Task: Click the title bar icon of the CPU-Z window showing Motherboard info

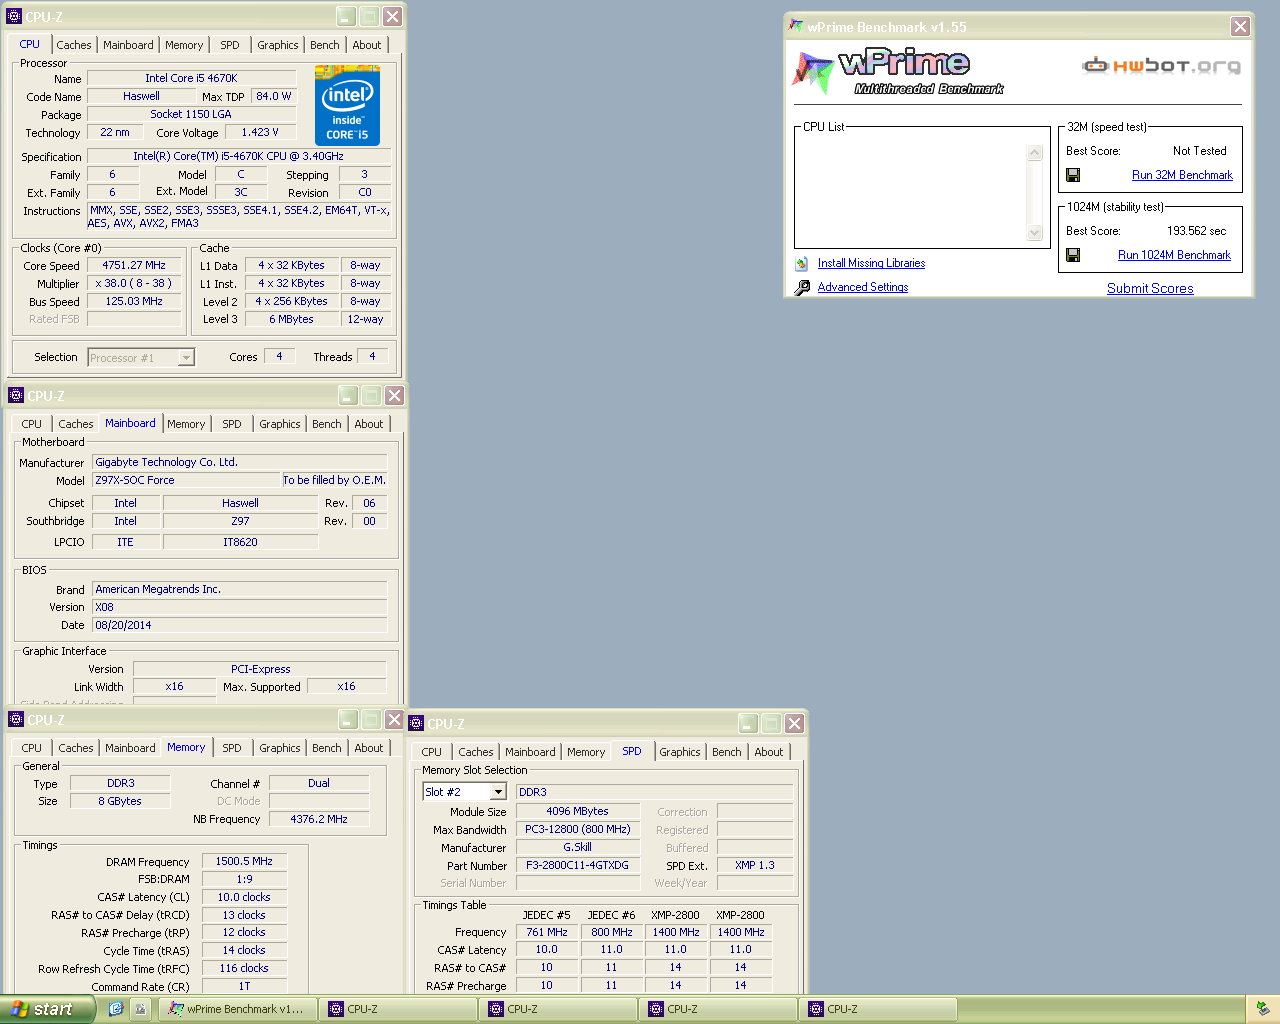Action: (x=15, y=396)
